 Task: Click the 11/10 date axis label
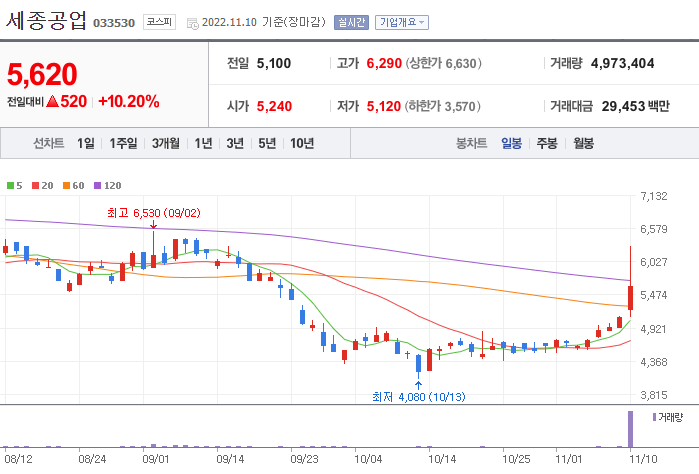(x=643, y=459)
